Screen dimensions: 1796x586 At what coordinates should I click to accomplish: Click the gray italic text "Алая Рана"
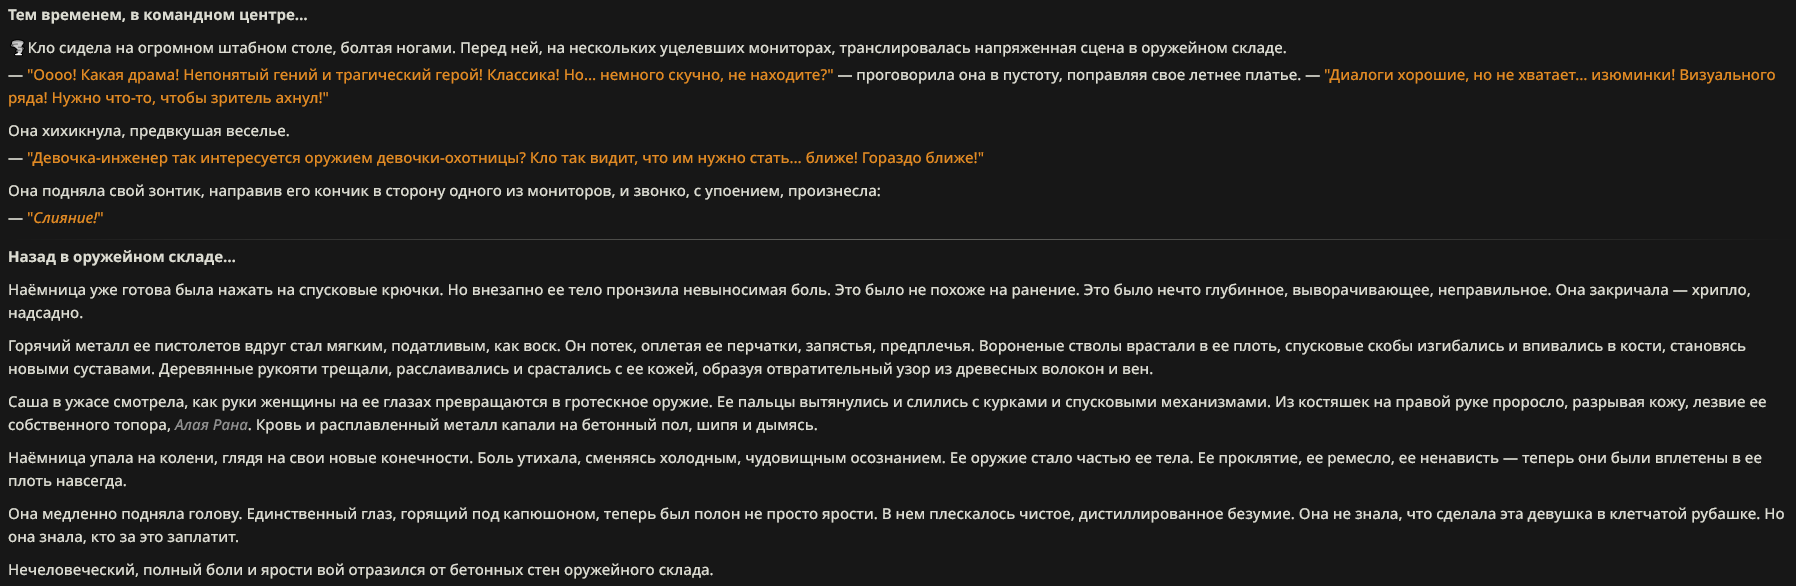click(211, 425)
